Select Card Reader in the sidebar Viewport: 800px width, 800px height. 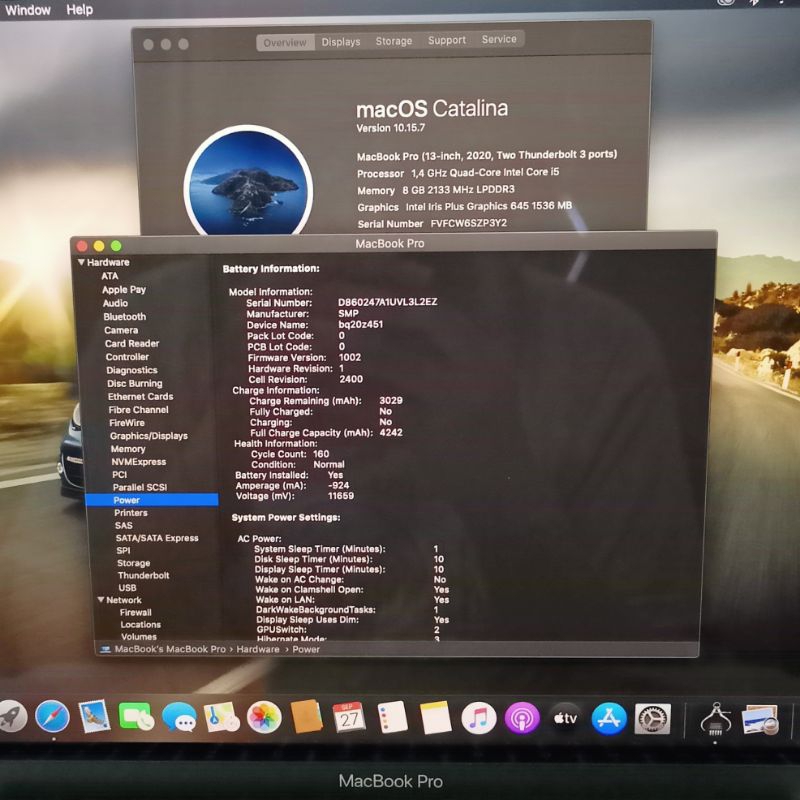[132, 343]
